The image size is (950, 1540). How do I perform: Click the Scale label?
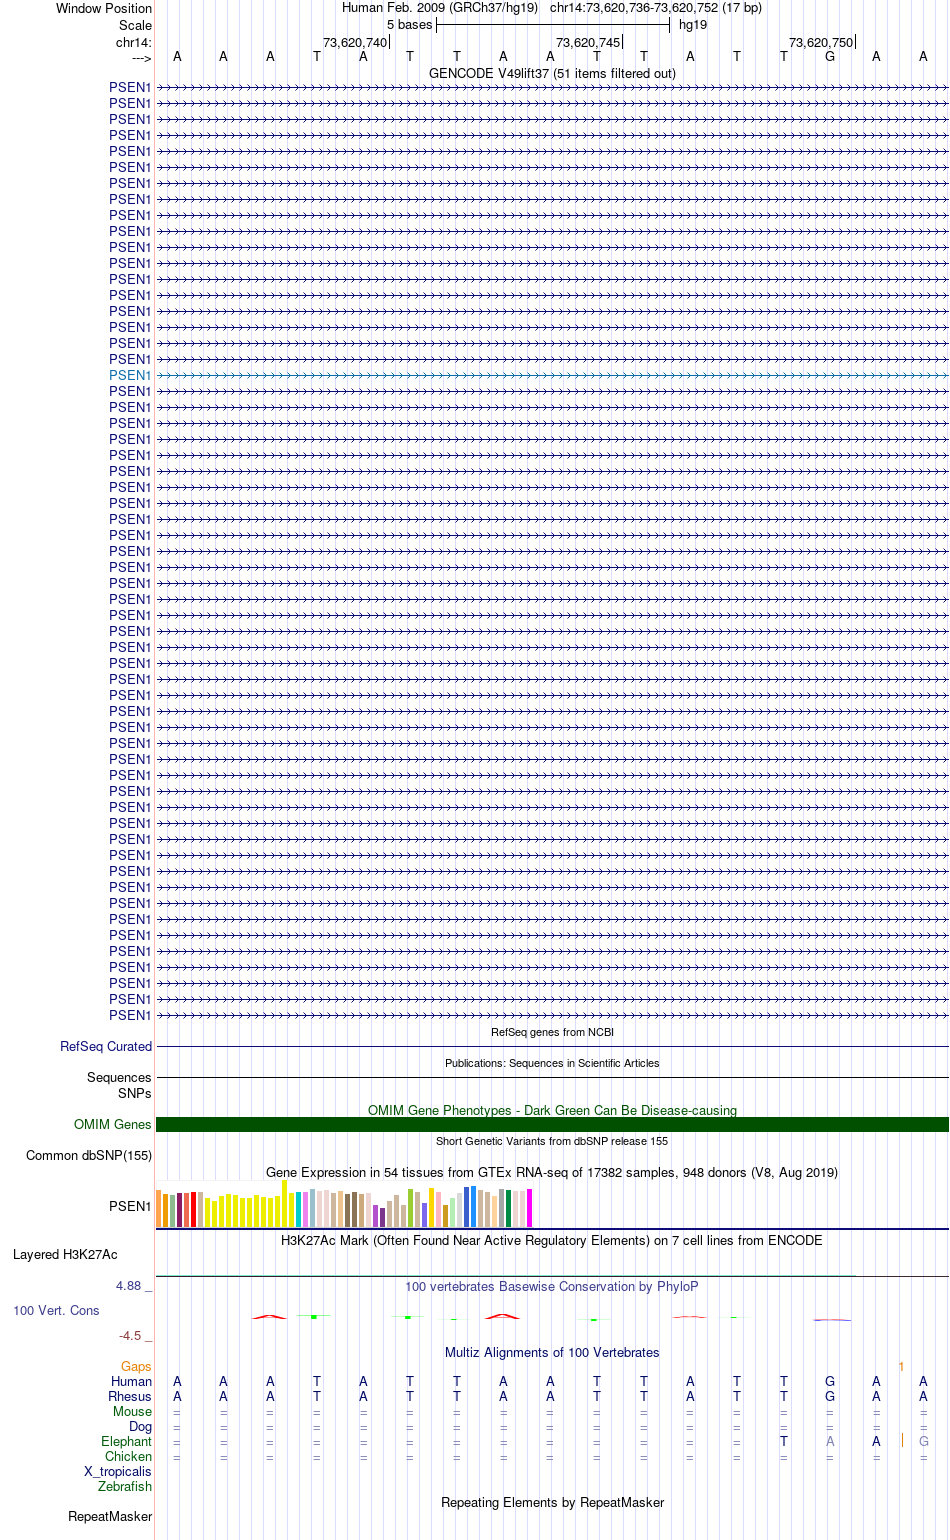pos(136,25)
